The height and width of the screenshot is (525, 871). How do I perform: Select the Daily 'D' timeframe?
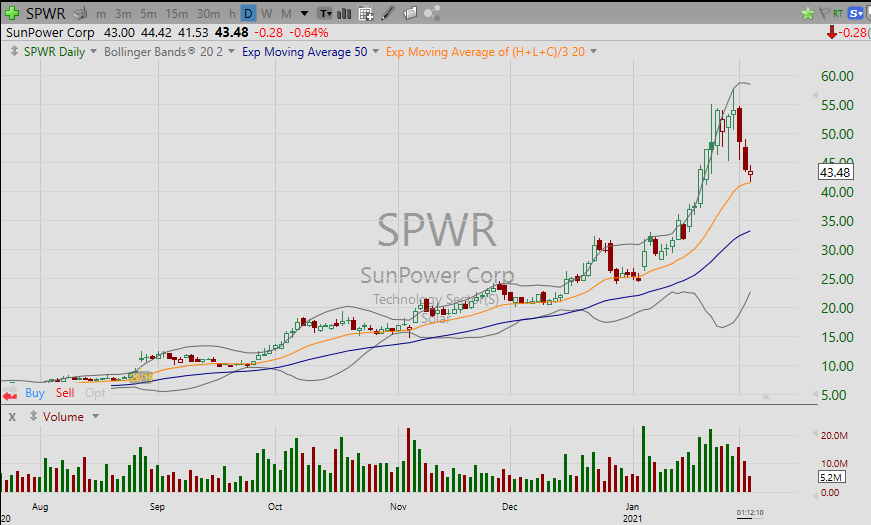click(x=248, y=13)
